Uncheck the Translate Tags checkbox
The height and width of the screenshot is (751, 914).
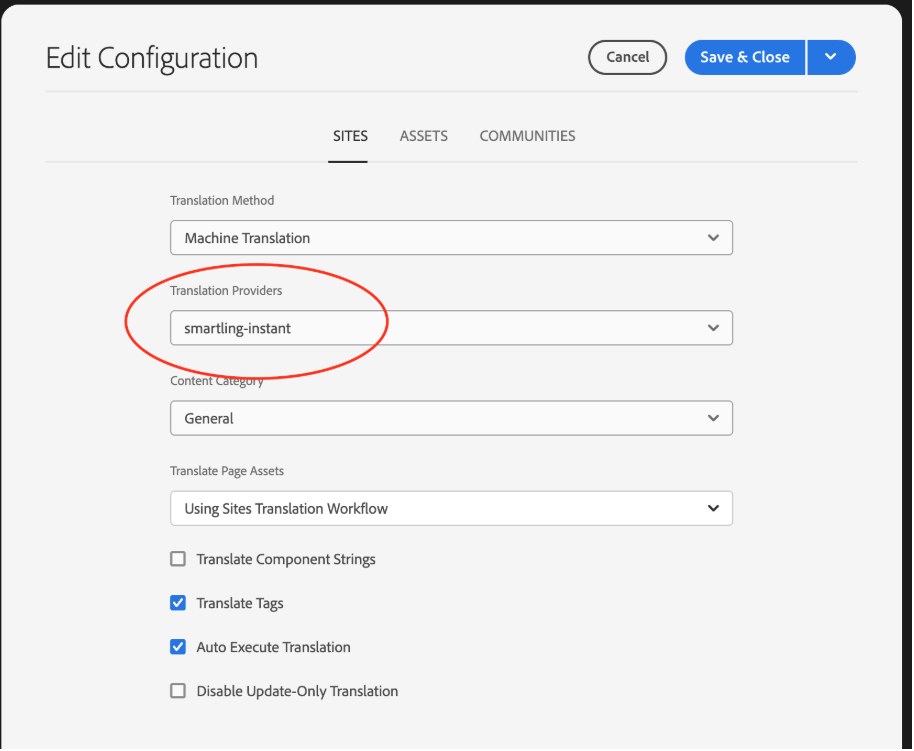tap(178, 603)
